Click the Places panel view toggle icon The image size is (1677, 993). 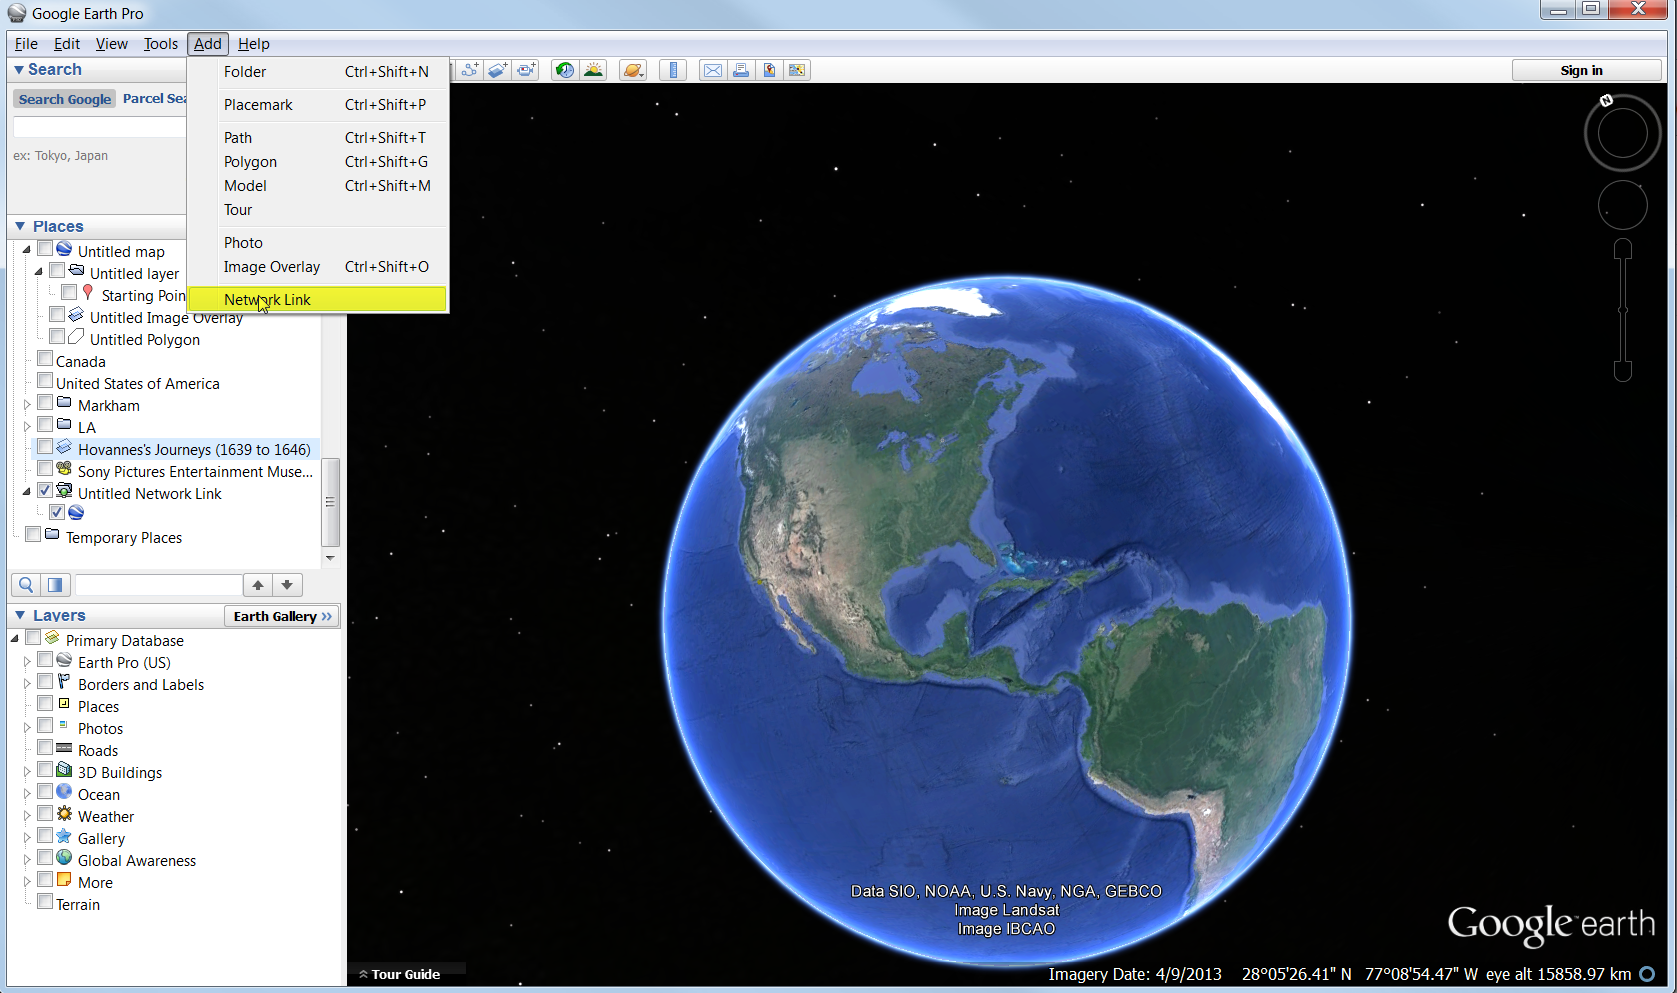tap(55, 585)
